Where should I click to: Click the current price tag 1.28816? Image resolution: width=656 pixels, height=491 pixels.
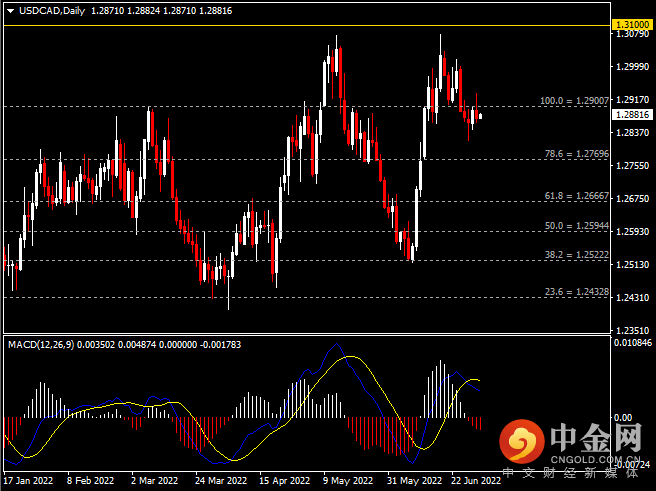click(x=630, y=115)
